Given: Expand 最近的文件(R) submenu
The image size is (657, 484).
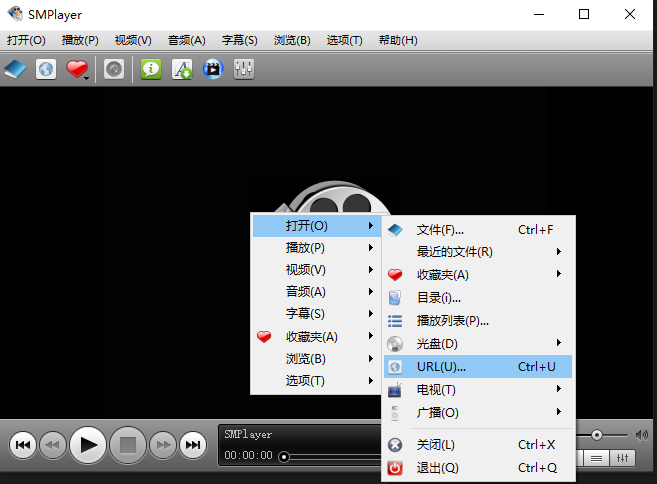Looking at the screenshot, I should [x=478, y=252].
